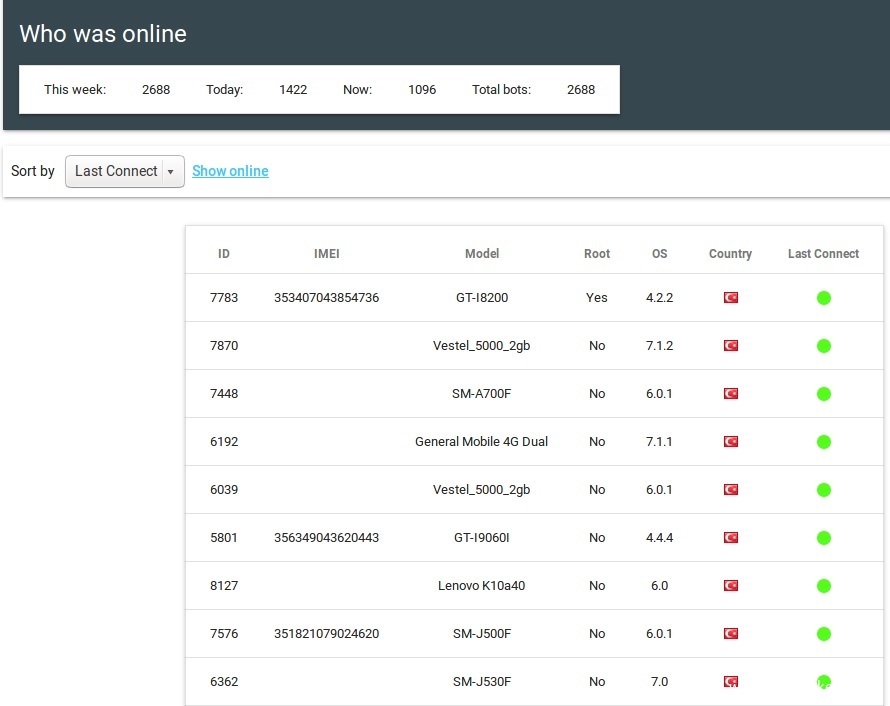Click the Lenovo K10a40 model cell

481,586
